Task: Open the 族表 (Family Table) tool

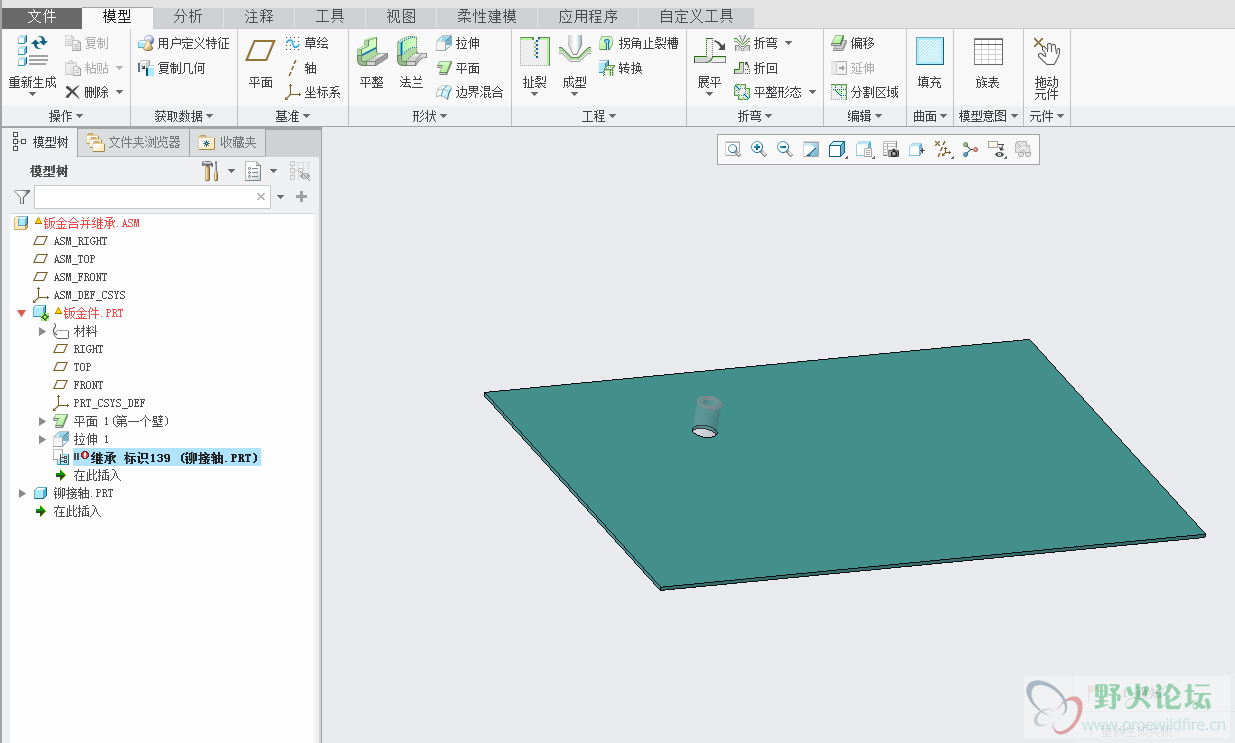Action: 988,63
